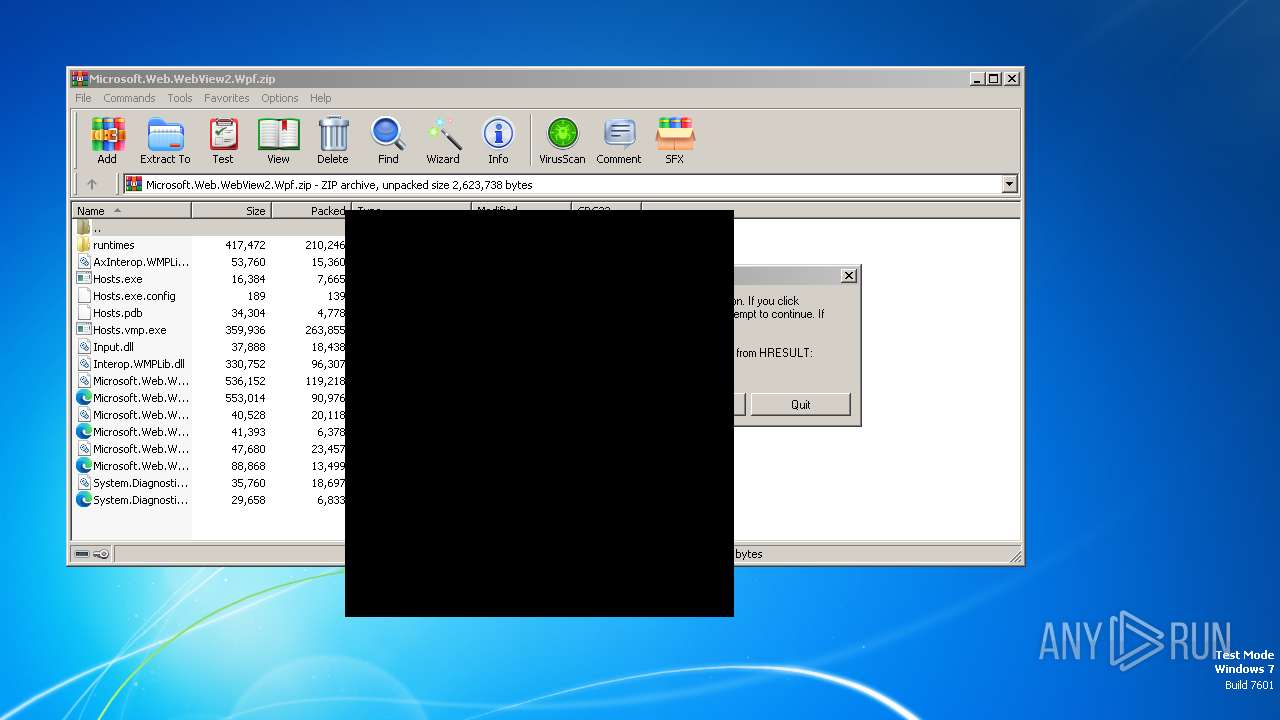Open the Commands menu

click(x=129, y=98)
